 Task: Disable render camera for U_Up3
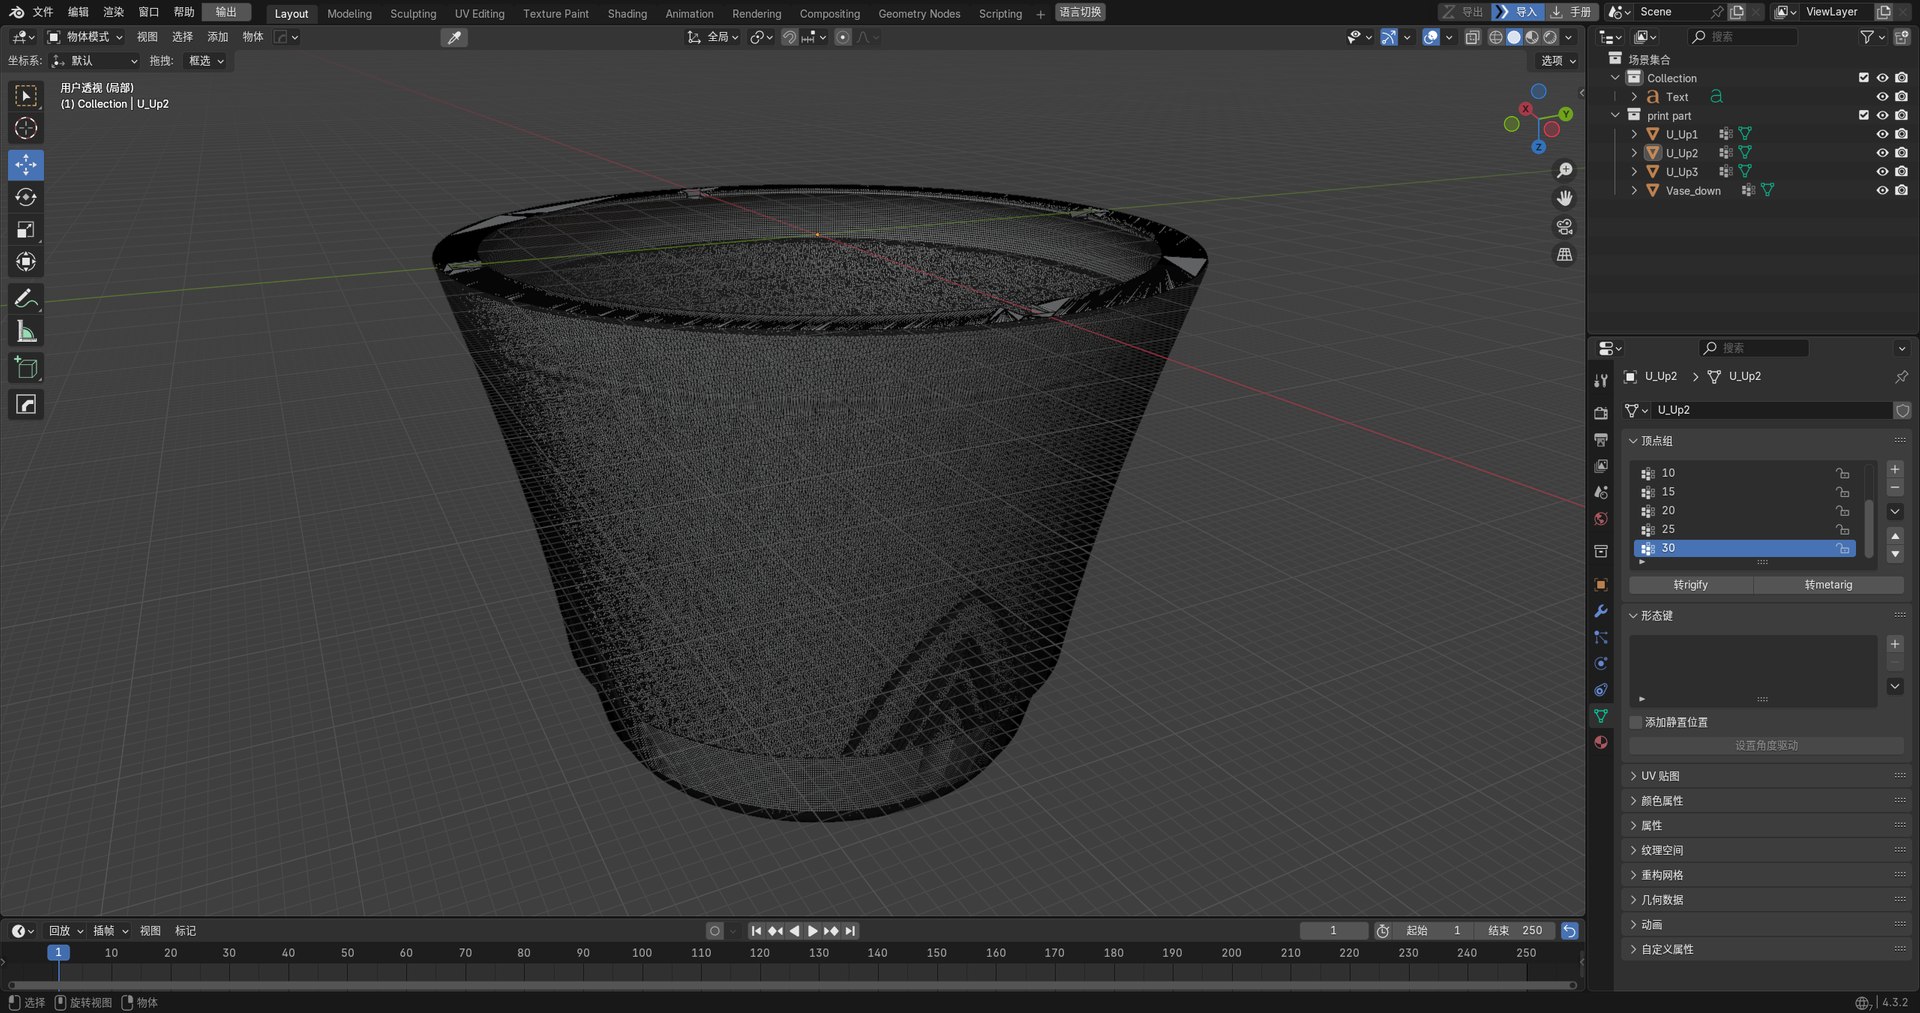tap(1901, 172)
